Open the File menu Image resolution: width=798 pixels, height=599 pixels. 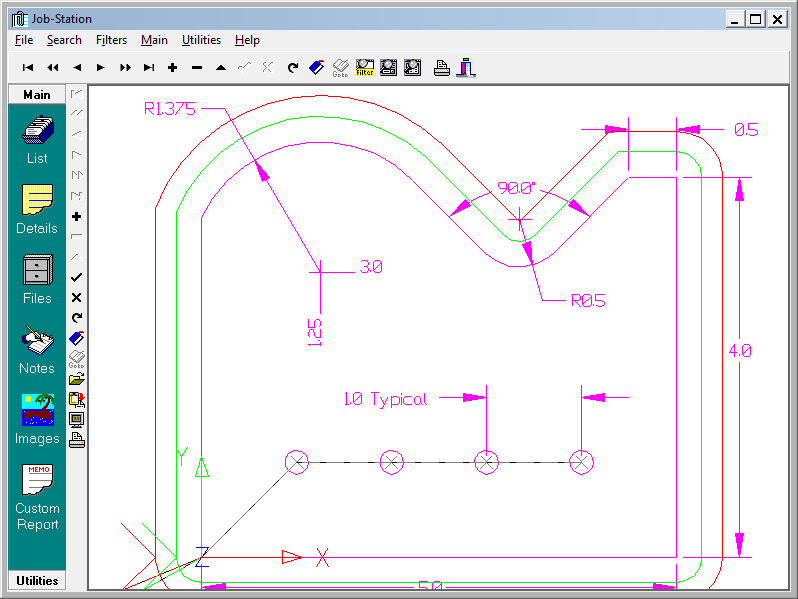point(24,40)
